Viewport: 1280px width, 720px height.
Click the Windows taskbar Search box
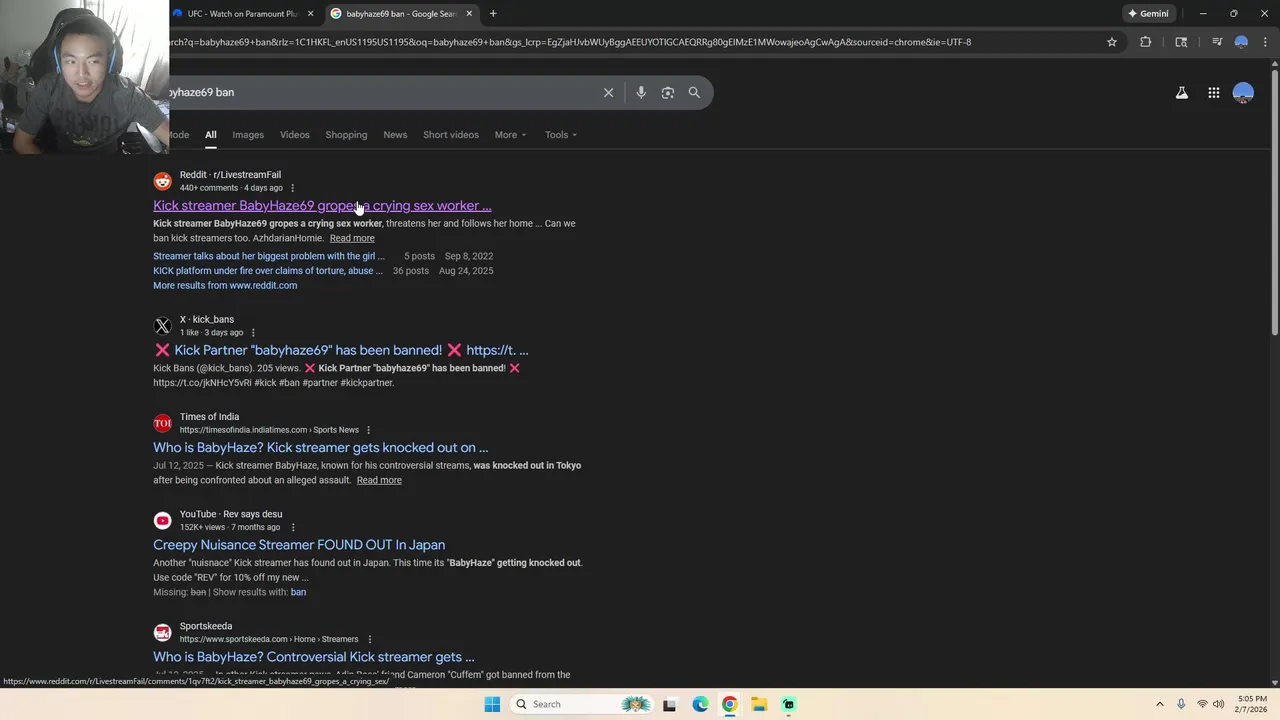coord(584,704)
